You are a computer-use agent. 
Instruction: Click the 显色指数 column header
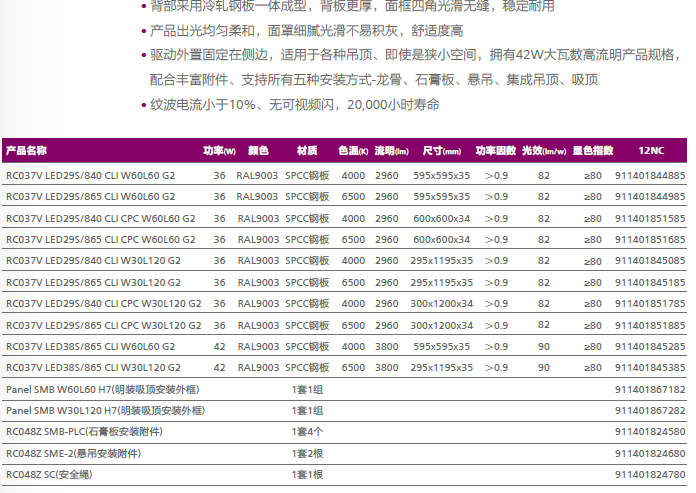coord(592,151)
